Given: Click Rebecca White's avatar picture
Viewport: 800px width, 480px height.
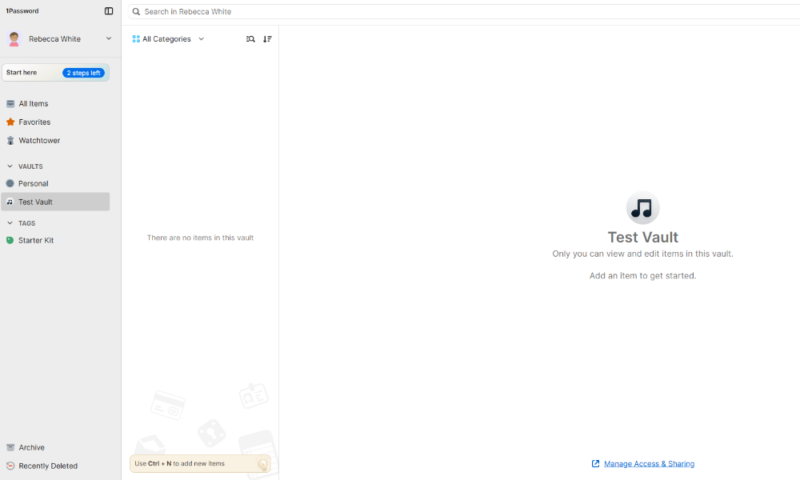Looking at the screenshot, I should [x=14, y=39].
